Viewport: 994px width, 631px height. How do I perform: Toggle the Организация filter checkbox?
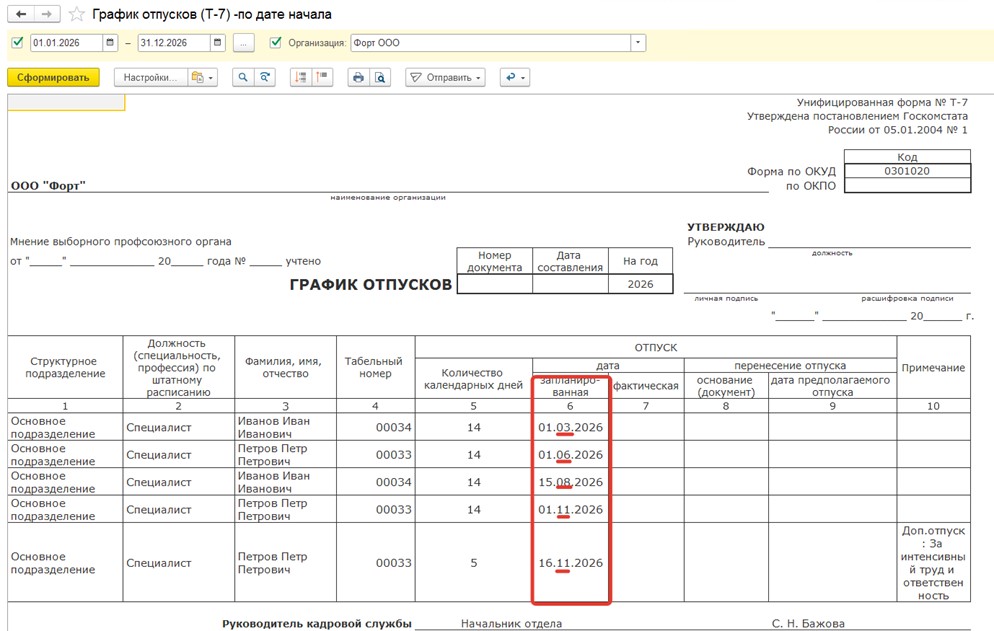[x=276, y=43]
